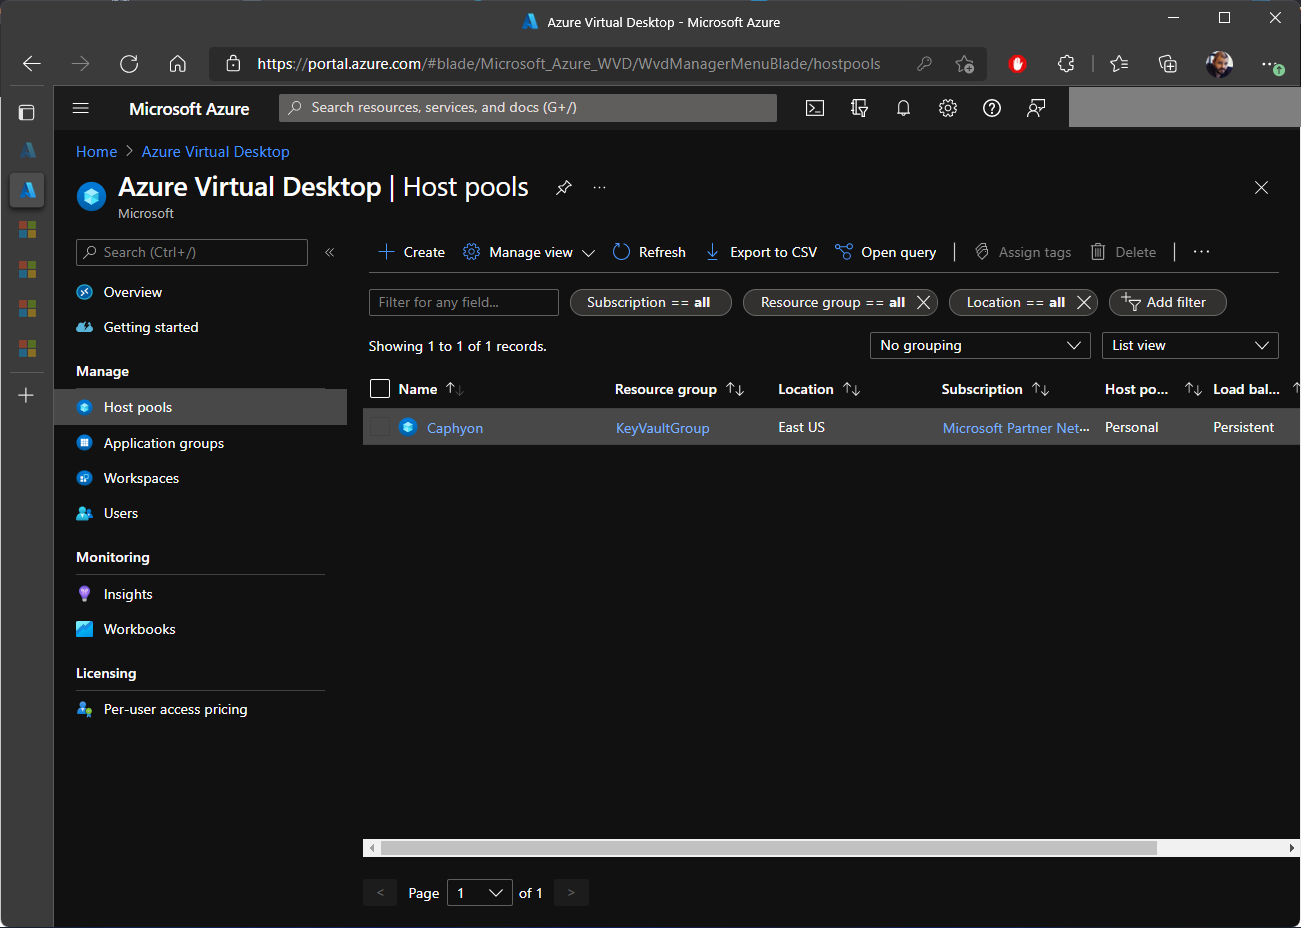Open Cloud Shell from the Azure header
Image resolution: width=1301 pixels, height=928 pixels.
815,108
